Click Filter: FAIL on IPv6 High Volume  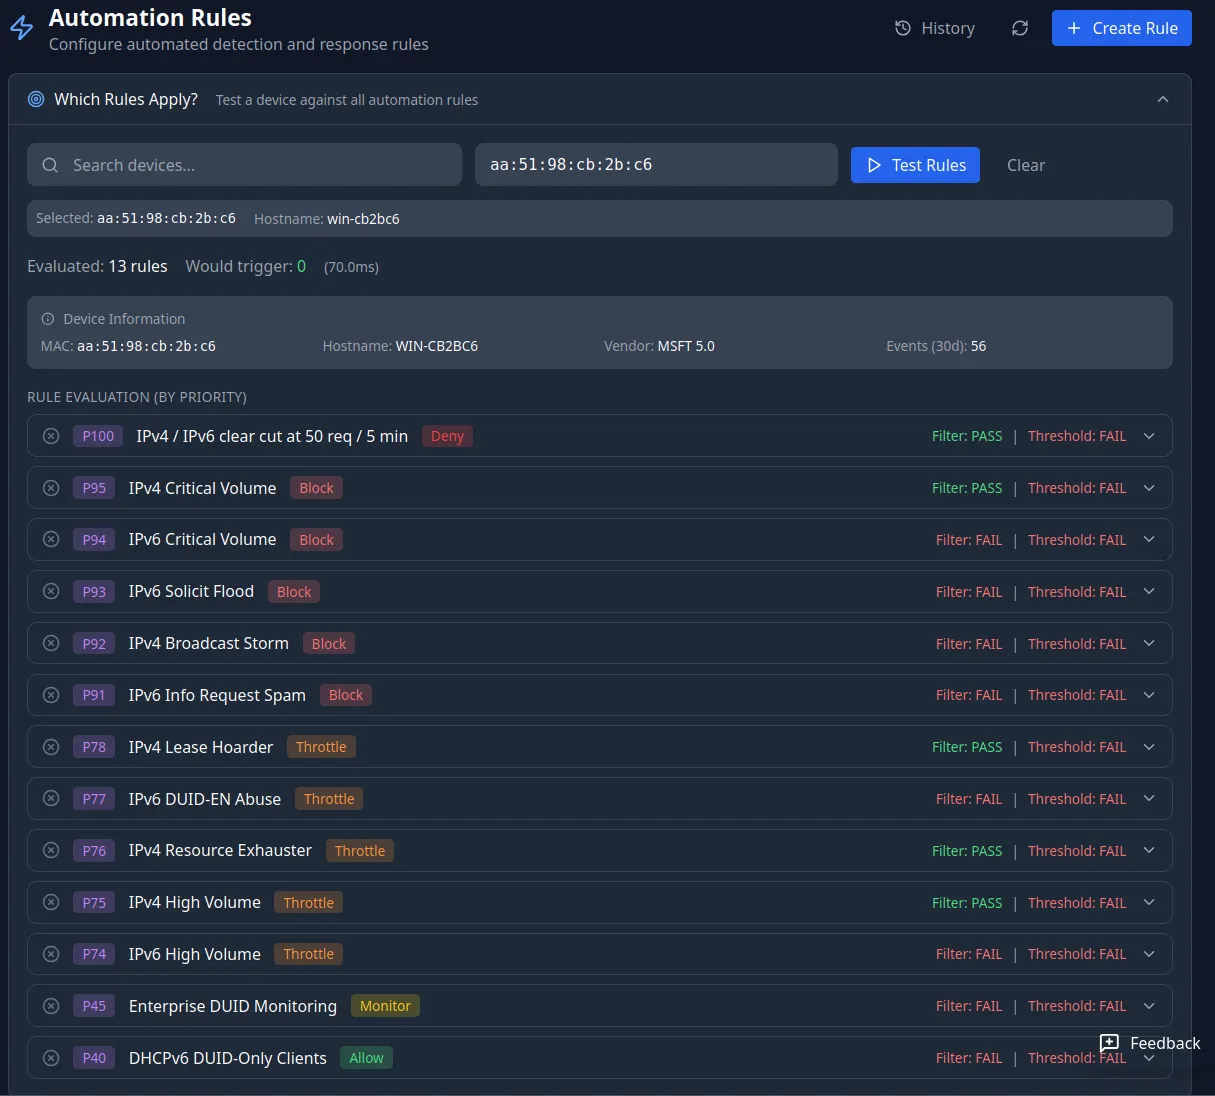coord(969,954)
